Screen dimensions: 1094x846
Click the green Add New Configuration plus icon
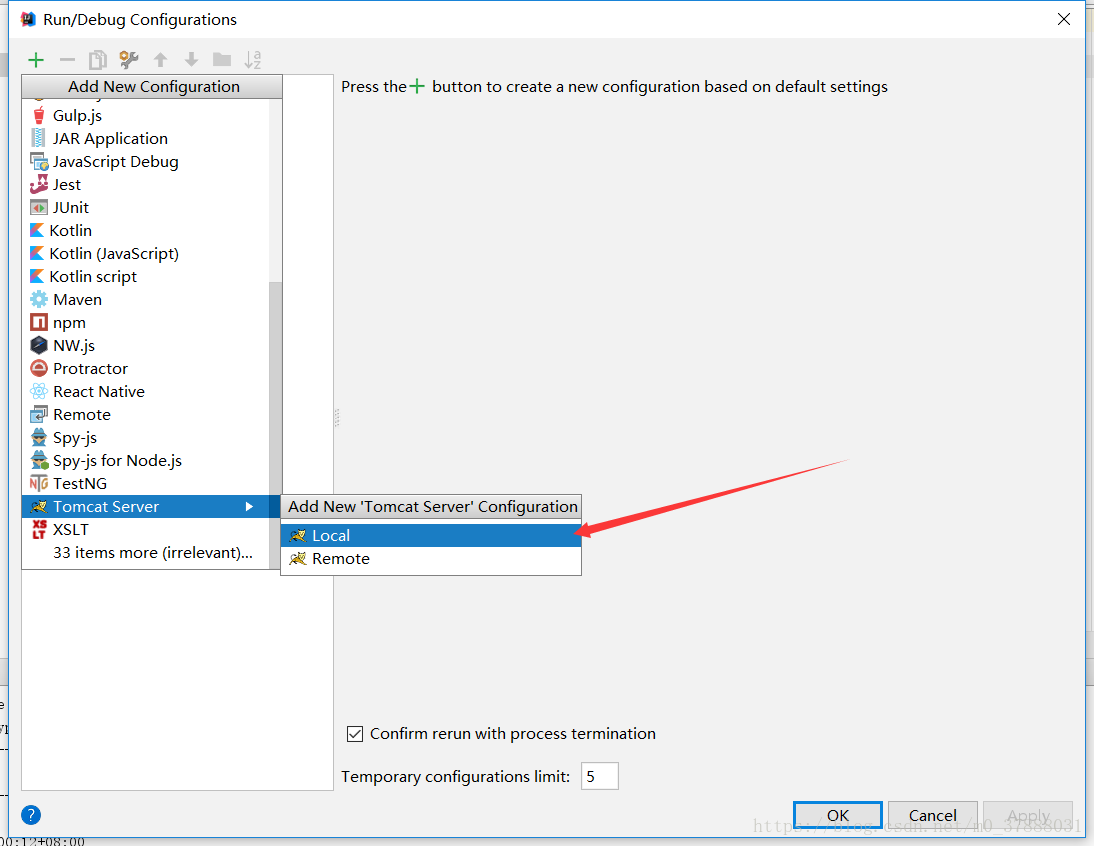pyautogui.click(x=36, y=60)
